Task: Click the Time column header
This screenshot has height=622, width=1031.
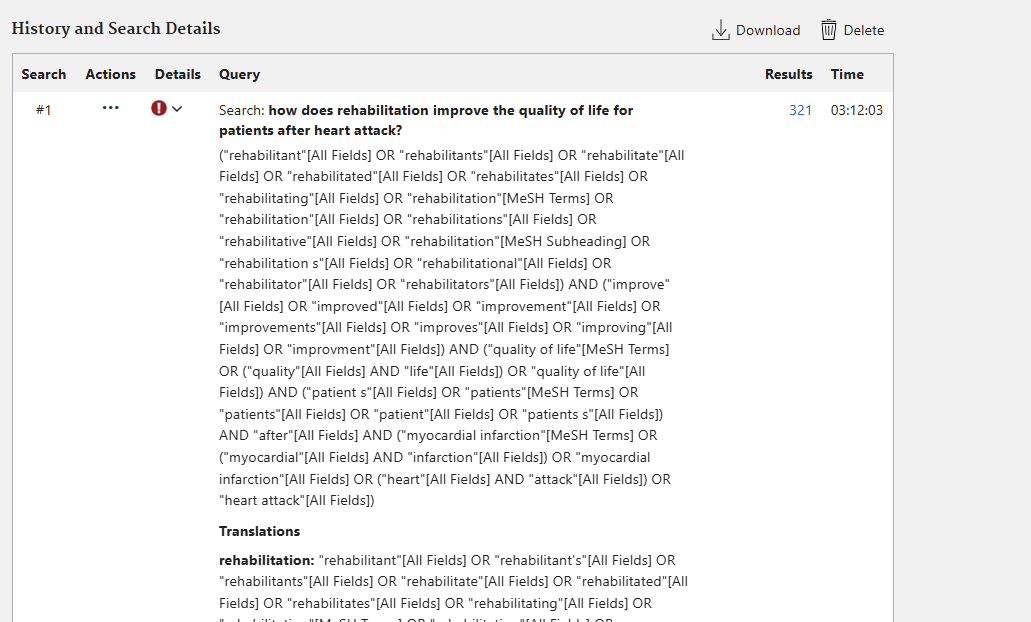Action: [847, 74]
